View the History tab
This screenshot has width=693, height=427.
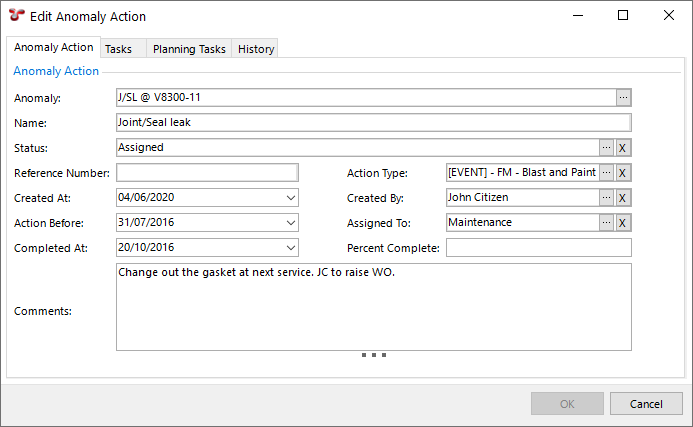(x=256, y=49)
